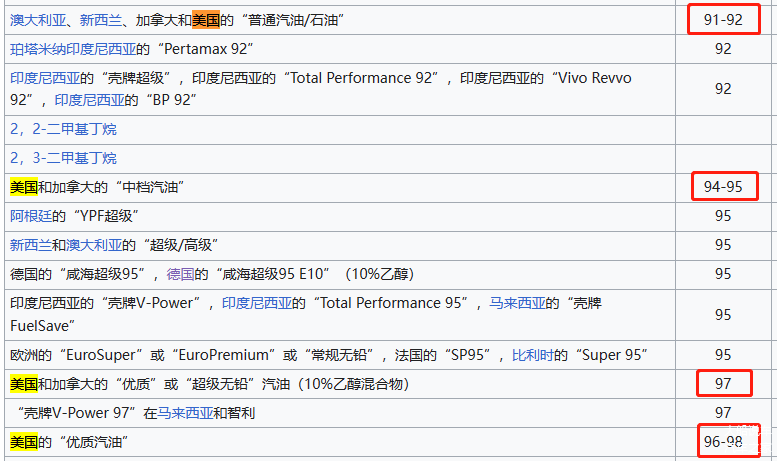Open the 澳大利亚 link in the 91-92 row
The width and height of the screenshot is (777, 461).
(x=35, y=19)
